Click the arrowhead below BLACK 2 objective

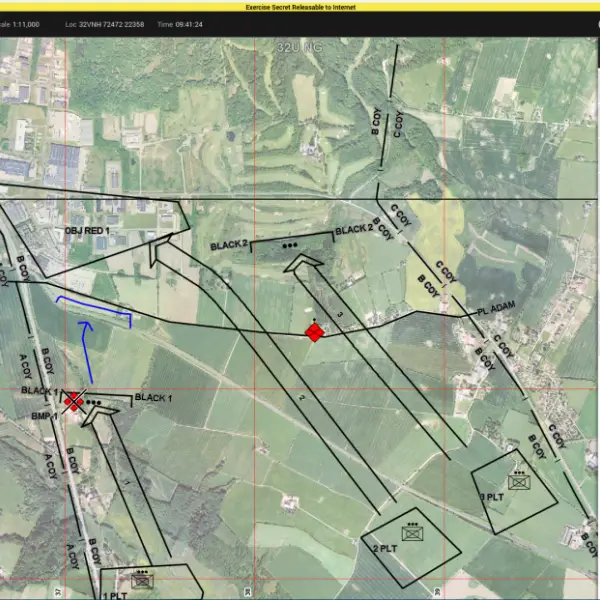(x=305, y=263)
